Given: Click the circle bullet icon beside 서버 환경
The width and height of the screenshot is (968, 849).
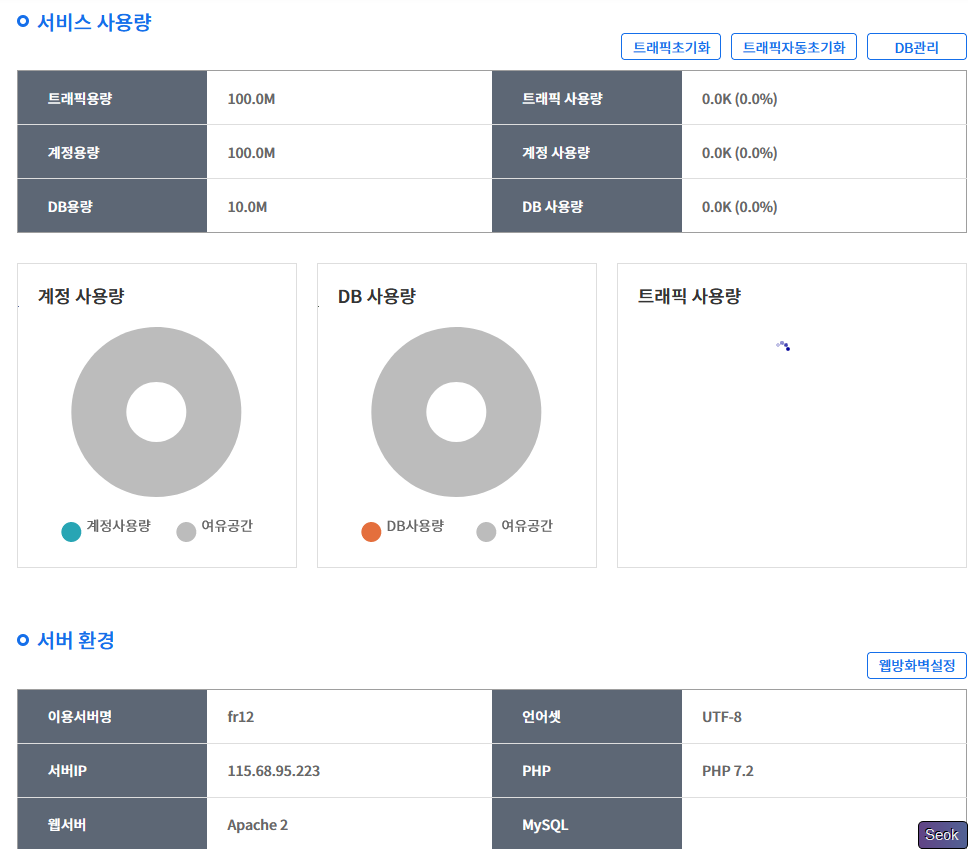Looking at the screenshot, I should click(23, 640).
